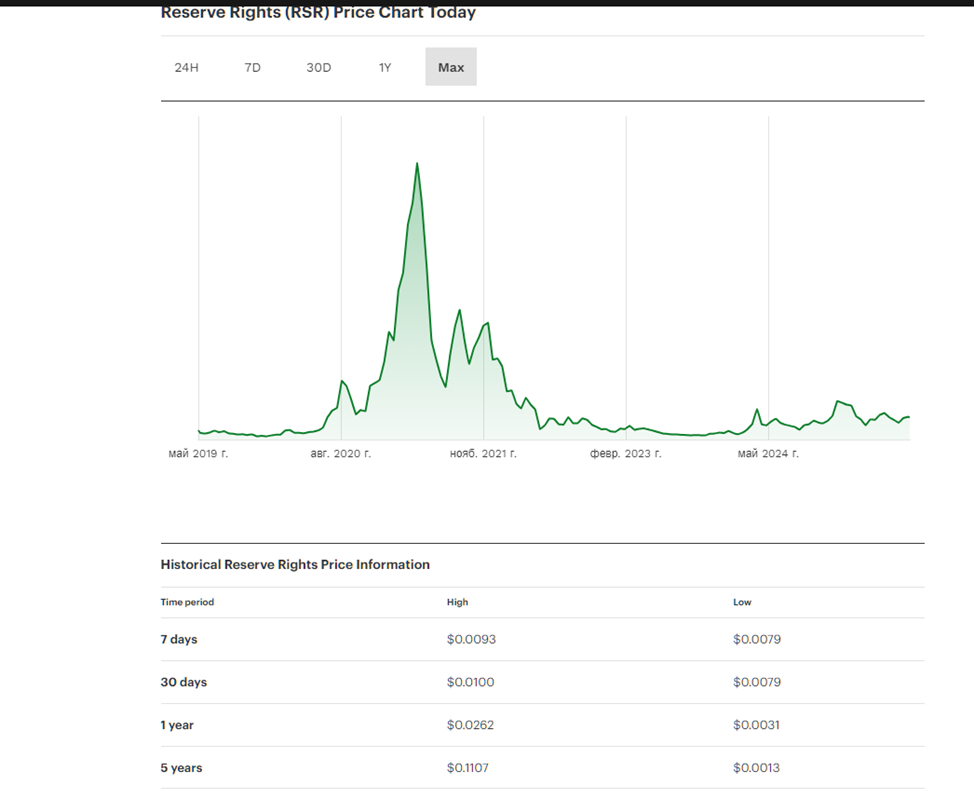The height and width of the screenshot is (799, 974).
Task: Switch chart to 7D range
Action: [252, 67]
